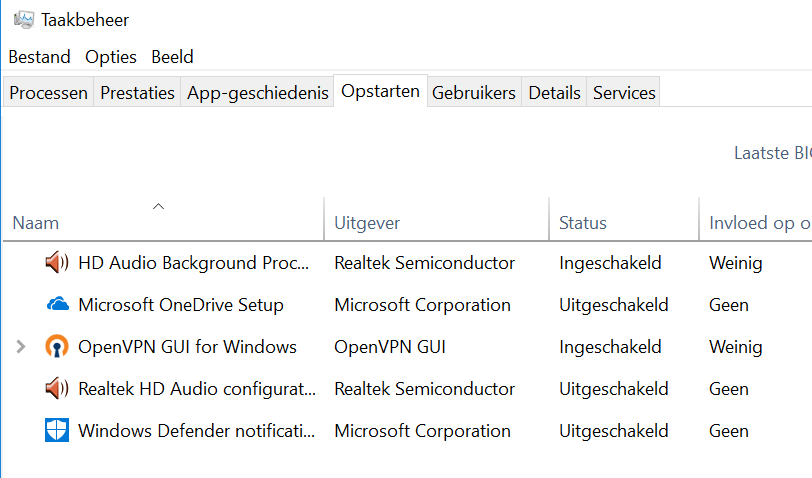
Task: Click the Realtek HD Audio configuration speaker icon
Action: click(57, 389)
